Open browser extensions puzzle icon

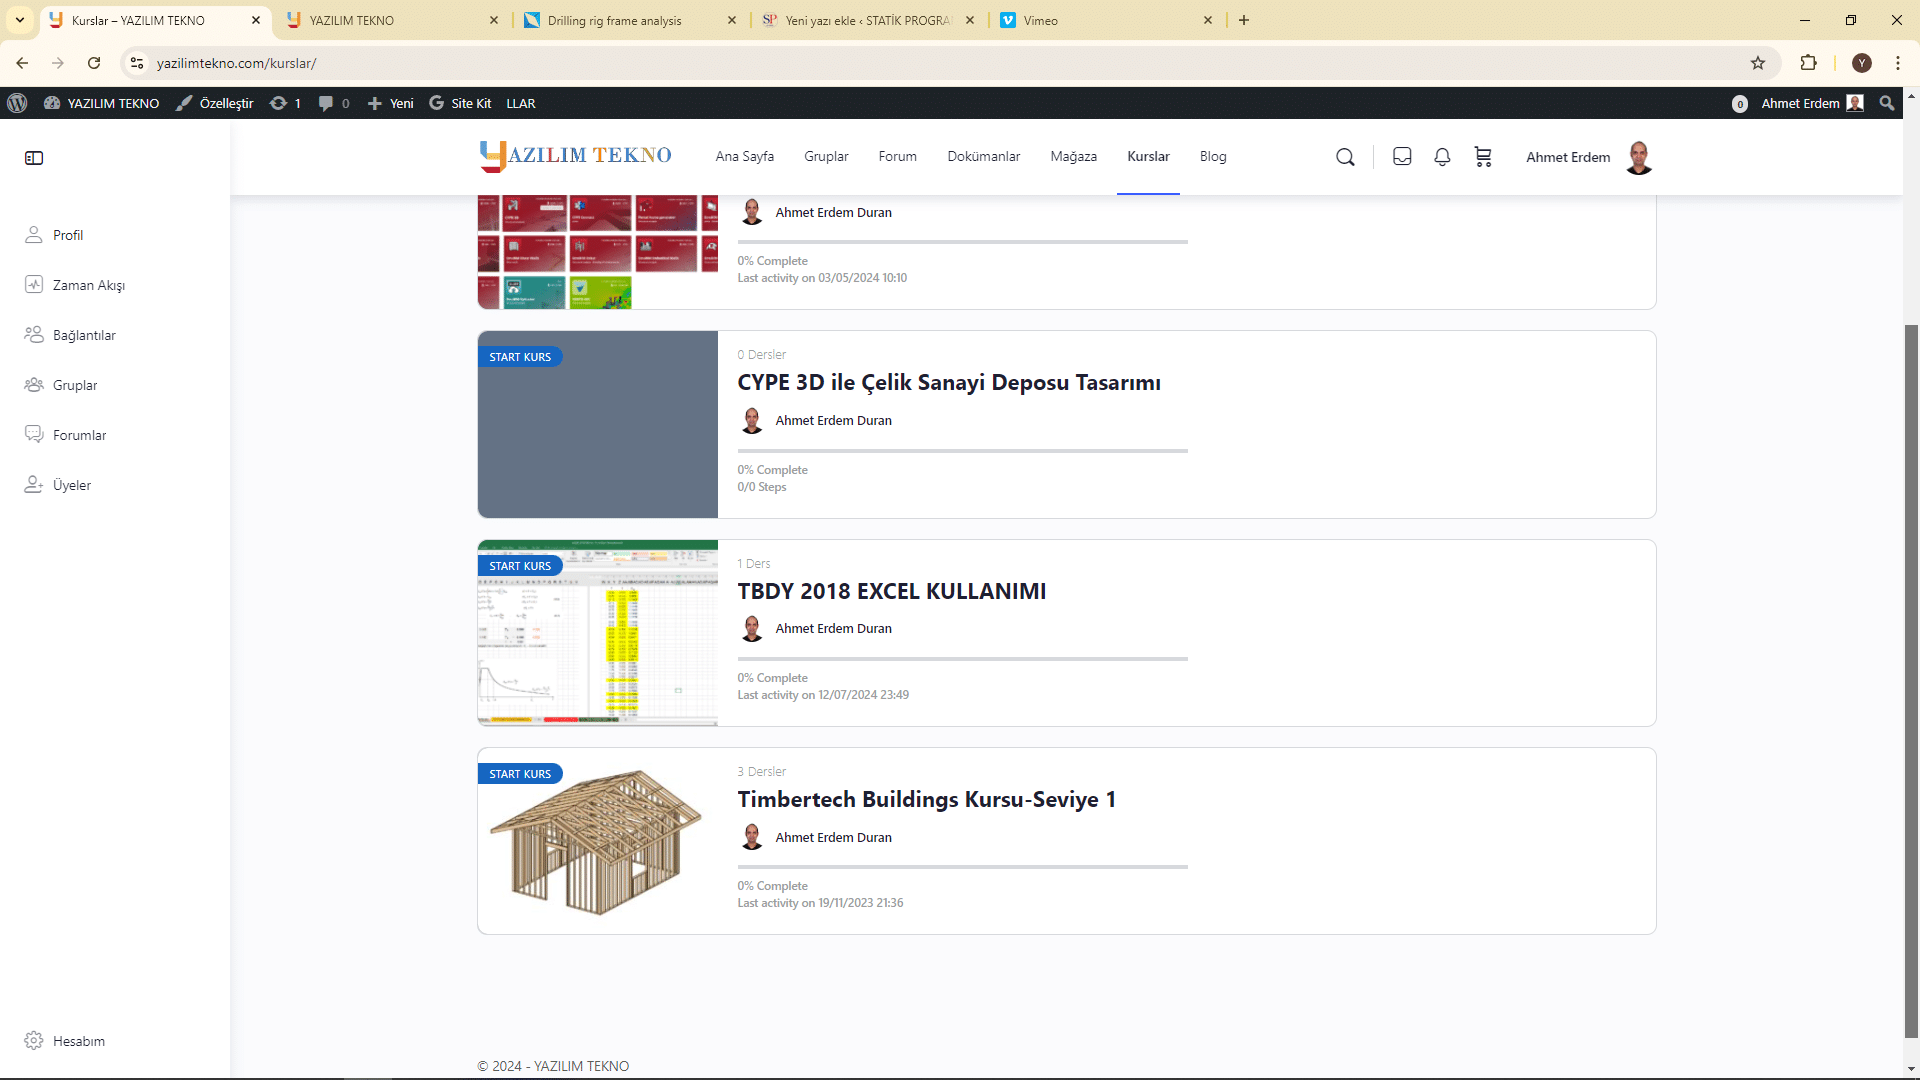coord(1808,63)
